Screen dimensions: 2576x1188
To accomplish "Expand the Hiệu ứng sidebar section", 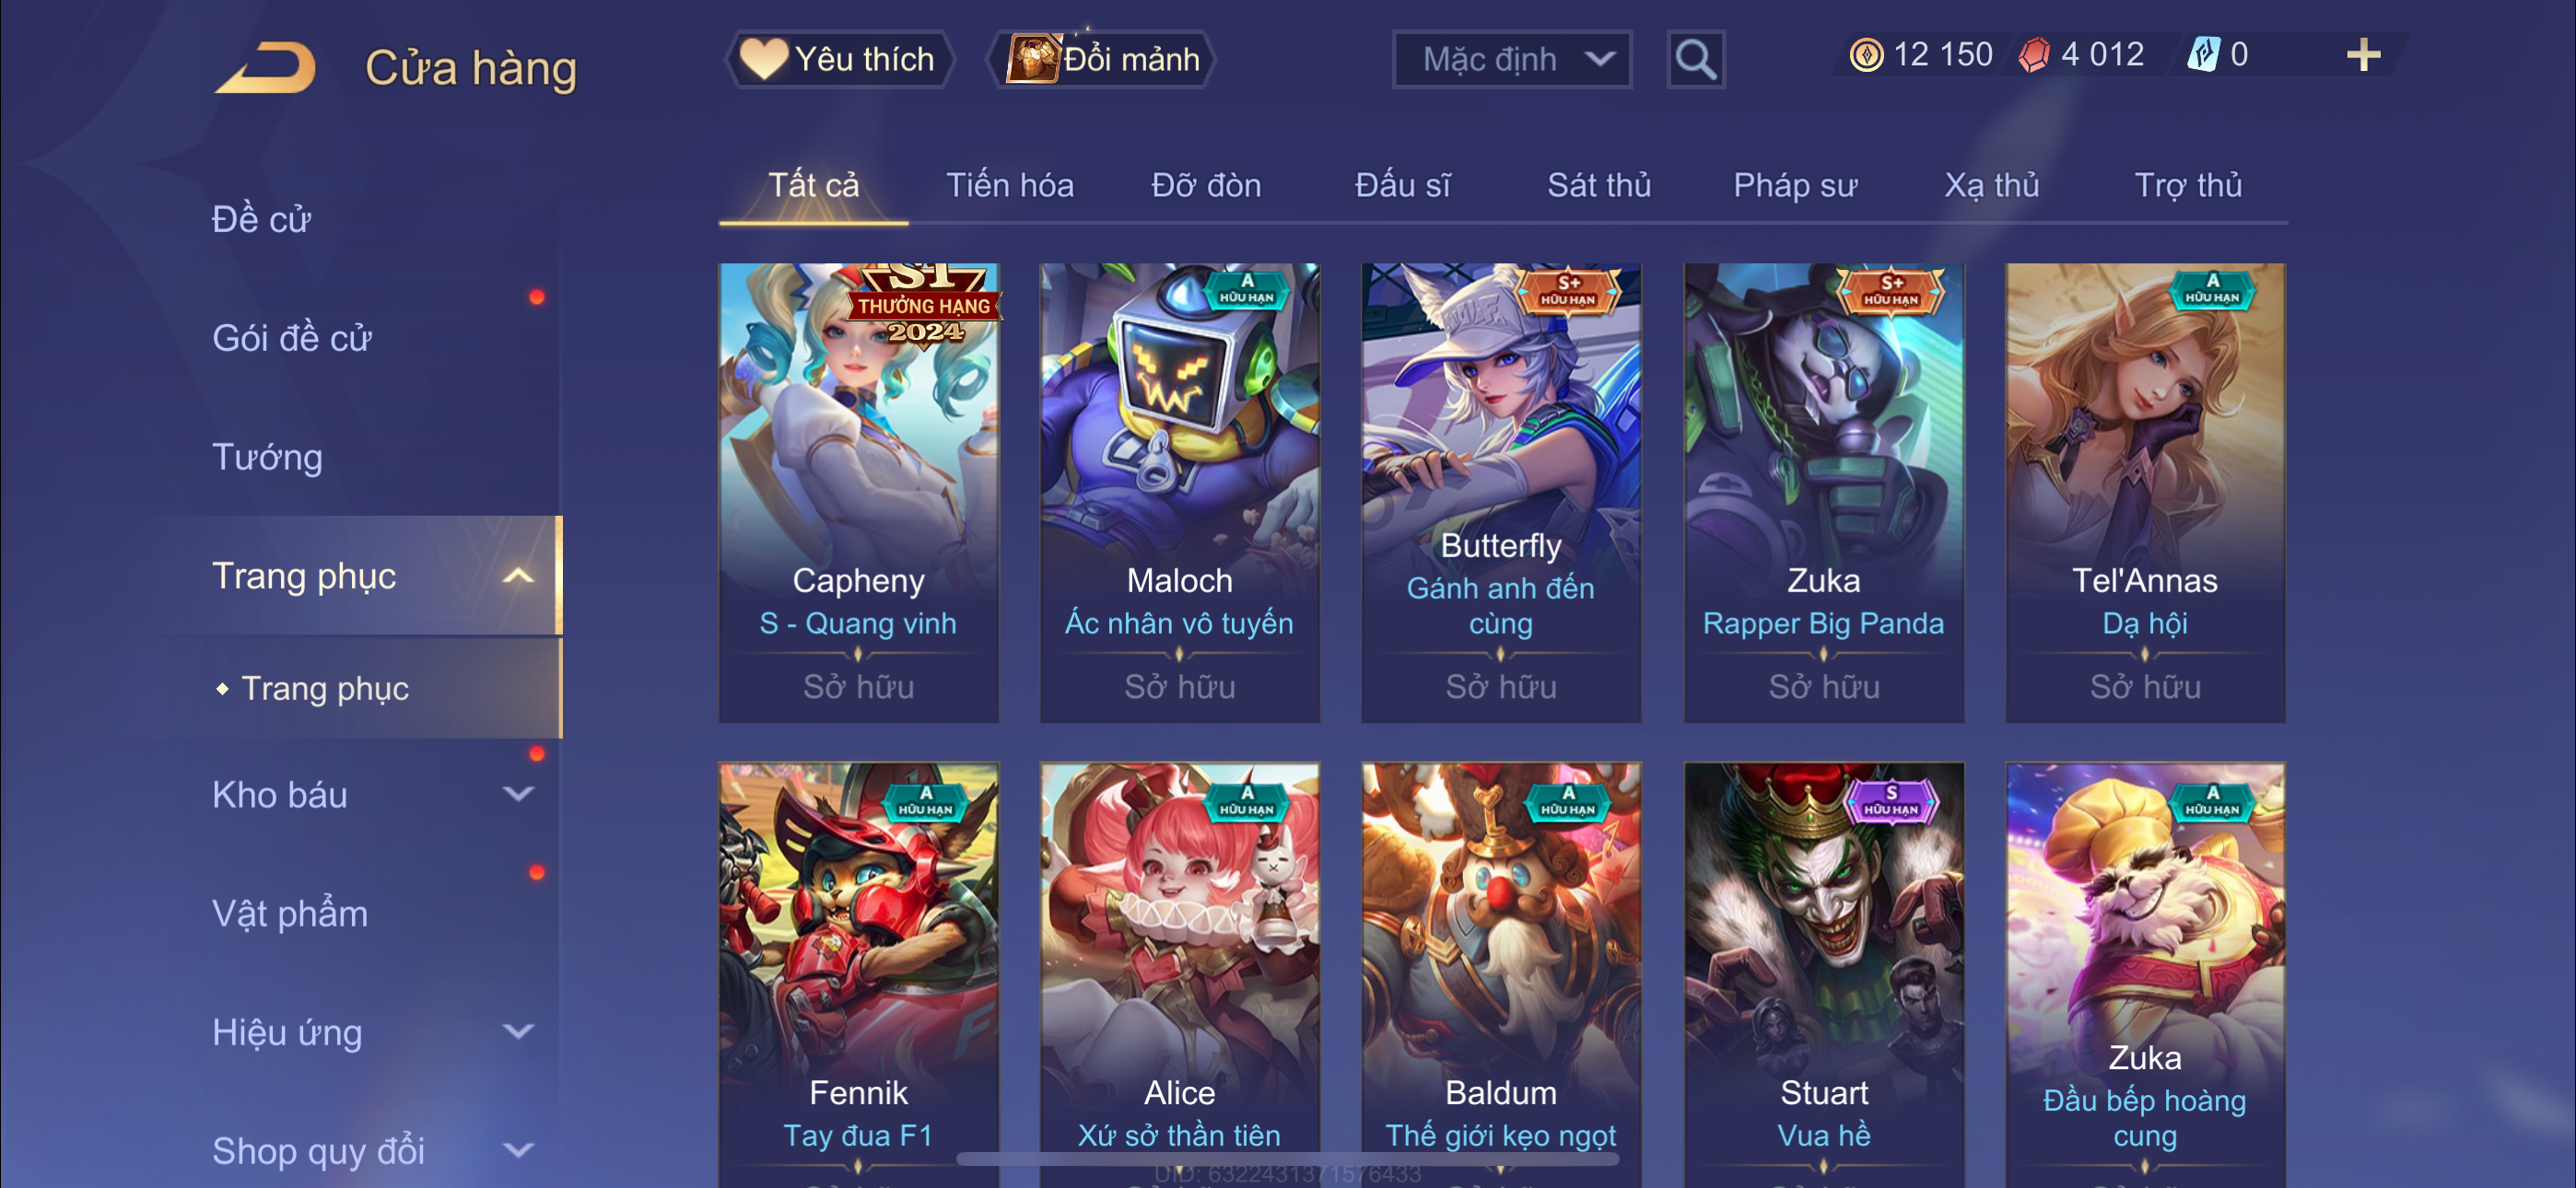I will tap(518, 1032).
